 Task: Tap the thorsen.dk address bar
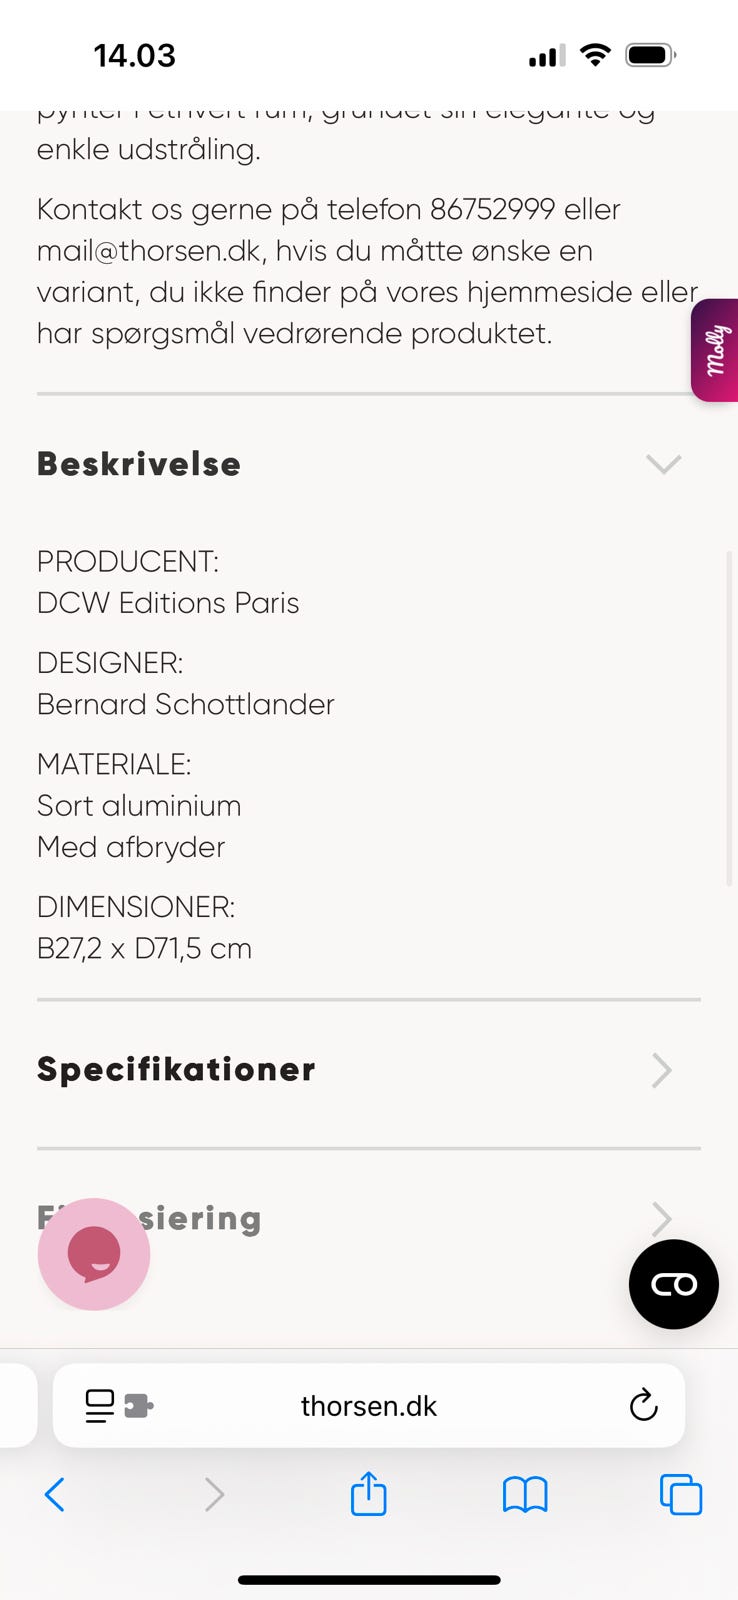[x=368, y=1404]
